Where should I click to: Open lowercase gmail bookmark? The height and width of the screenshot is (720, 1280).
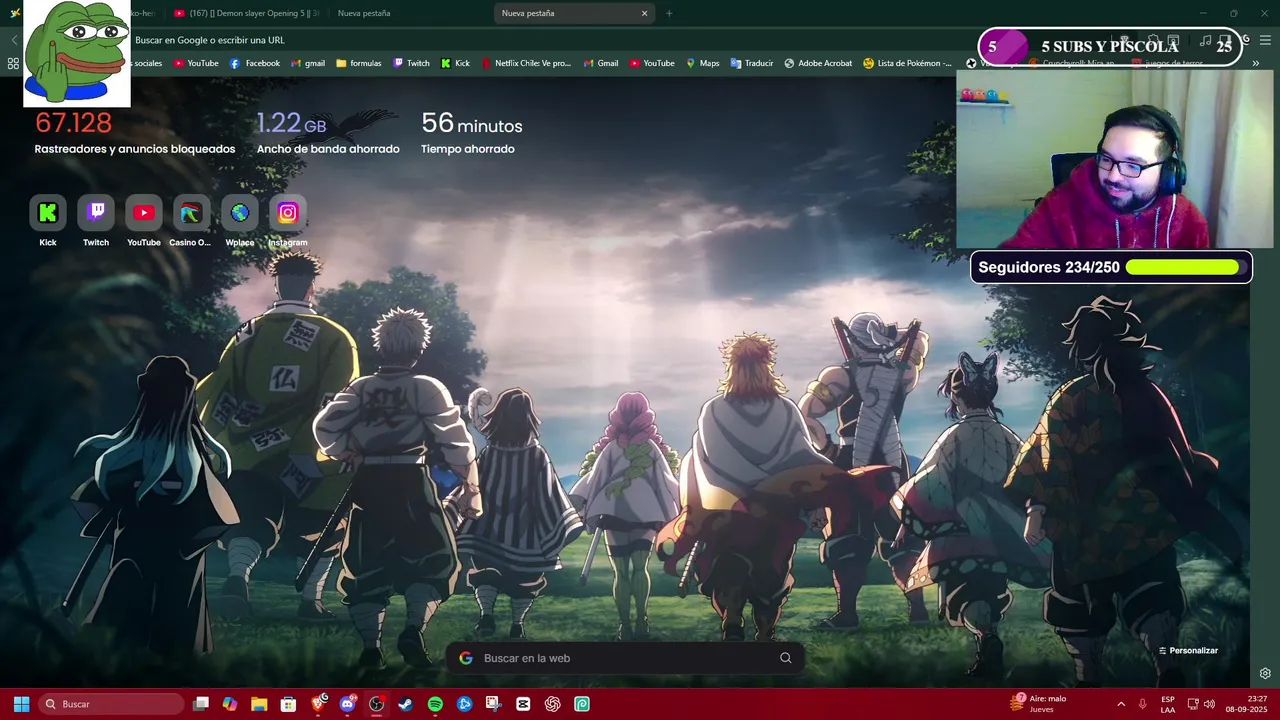[x=308, y=63]
